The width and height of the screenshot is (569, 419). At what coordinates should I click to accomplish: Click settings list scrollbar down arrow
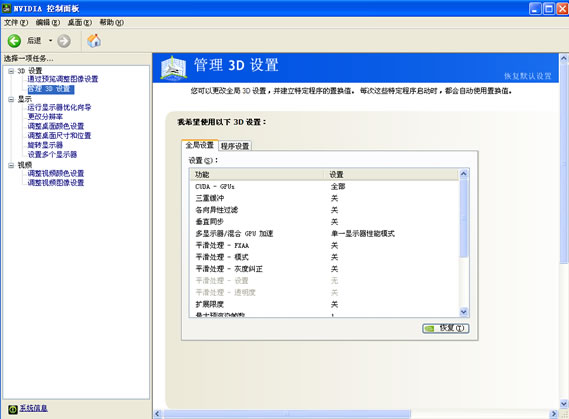464,312
